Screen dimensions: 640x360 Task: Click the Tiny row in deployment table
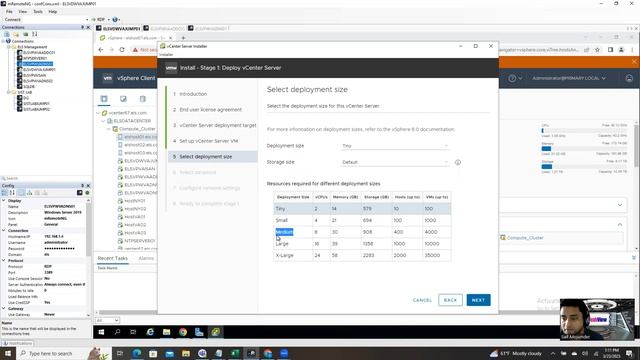362,209
